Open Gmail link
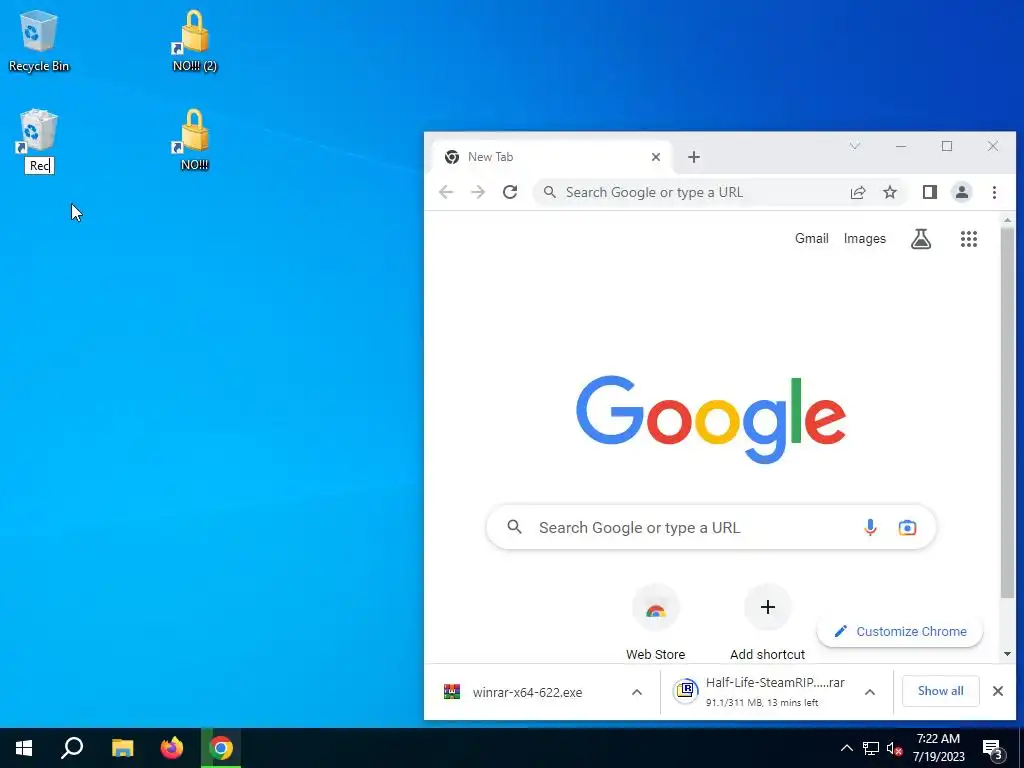This screenshot has height=768, width=1024. click(x=811, y=238)
